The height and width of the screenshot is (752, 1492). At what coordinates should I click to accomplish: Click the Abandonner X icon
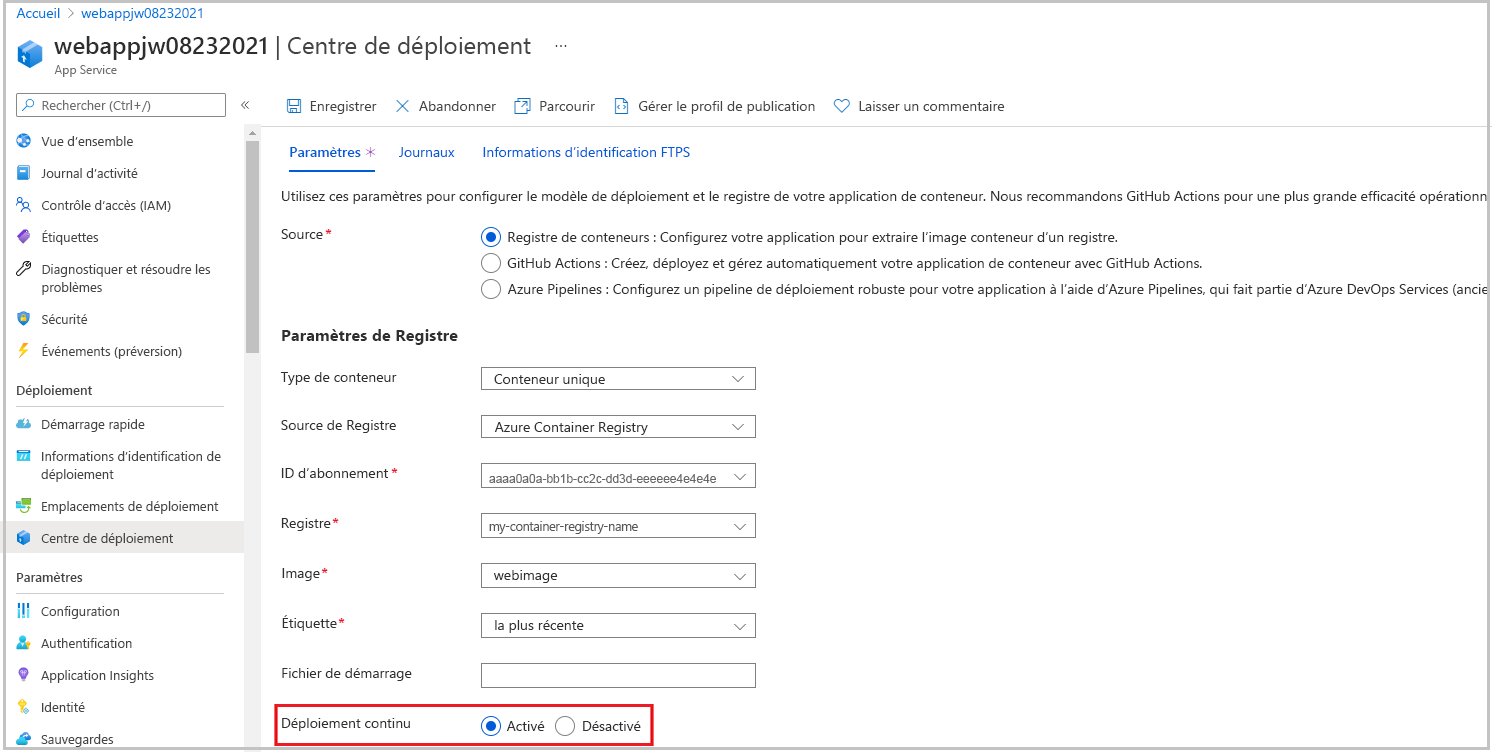[x=403, y=106]
